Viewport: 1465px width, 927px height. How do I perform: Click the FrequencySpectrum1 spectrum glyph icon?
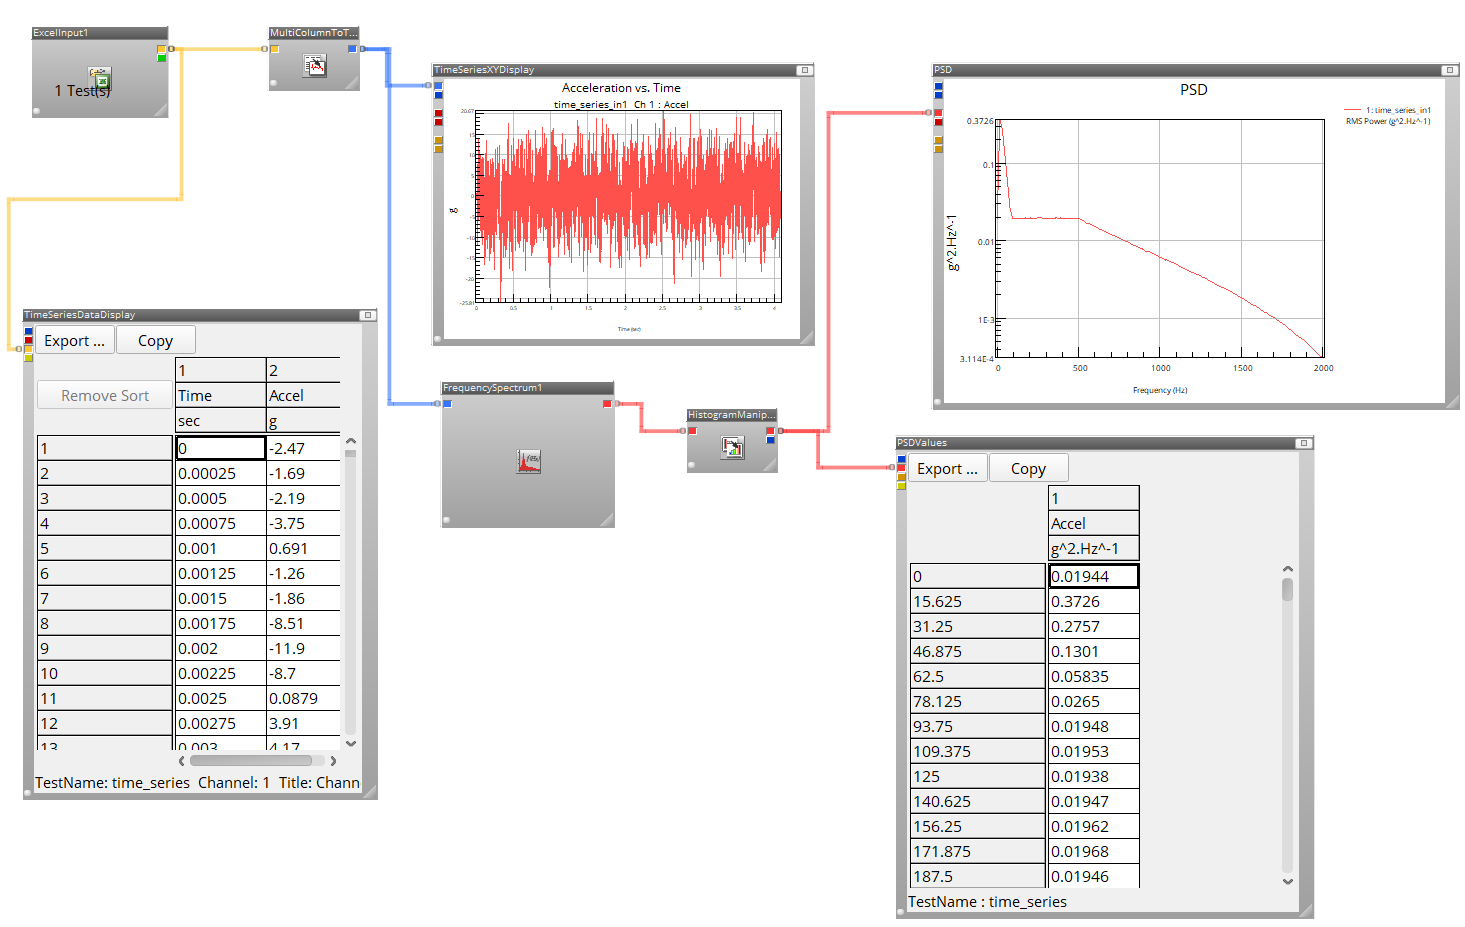tap(528, 460)
